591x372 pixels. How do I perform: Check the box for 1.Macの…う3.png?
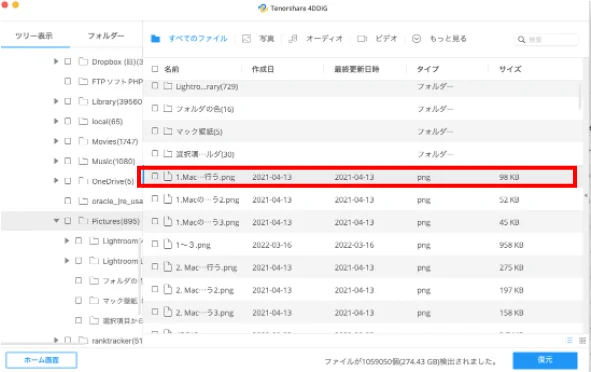(x=155, y=221)
